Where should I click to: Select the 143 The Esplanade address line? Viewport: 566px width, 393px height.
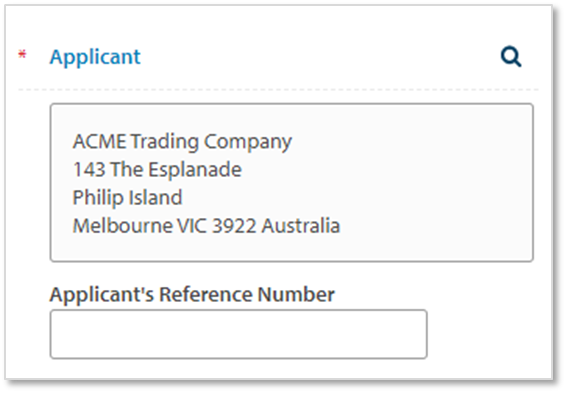coord(157,169)
